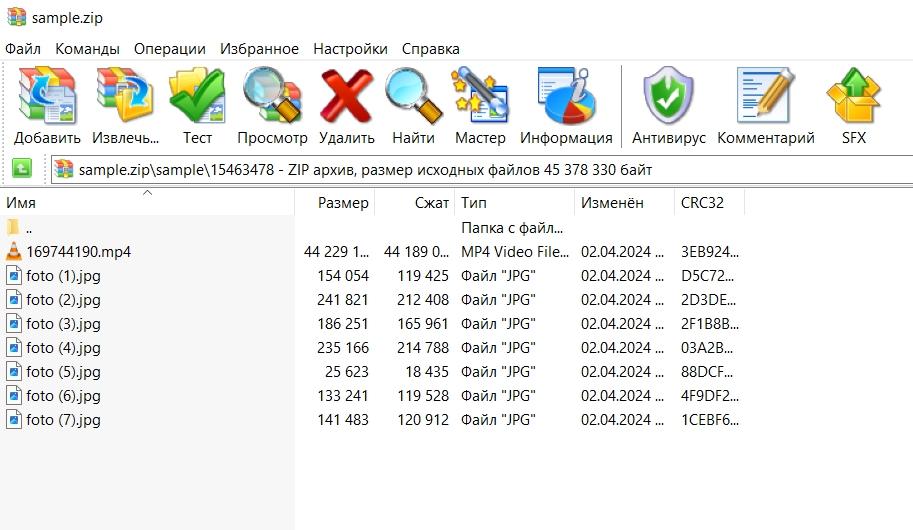
Task: Open the Просмотр (View) tool
Action: click(x=272, y=97)
